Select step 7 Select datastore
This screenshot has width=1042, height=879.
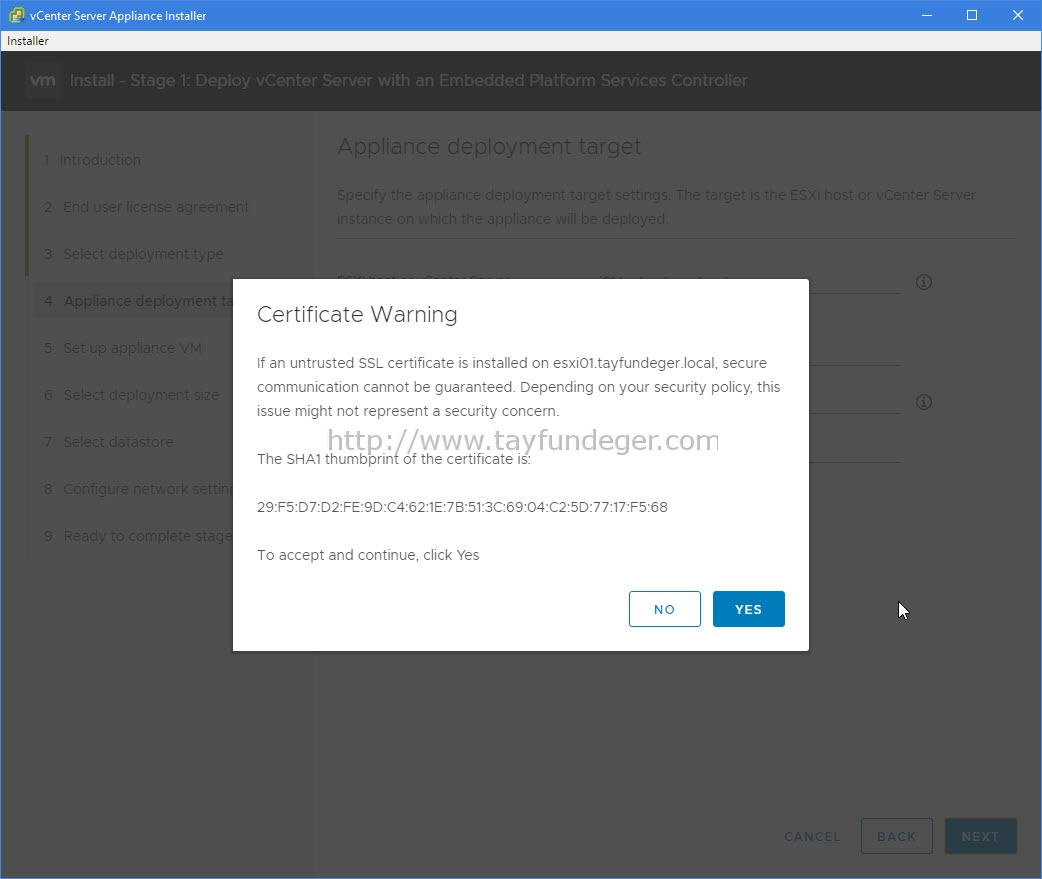[x=108, y=442]
